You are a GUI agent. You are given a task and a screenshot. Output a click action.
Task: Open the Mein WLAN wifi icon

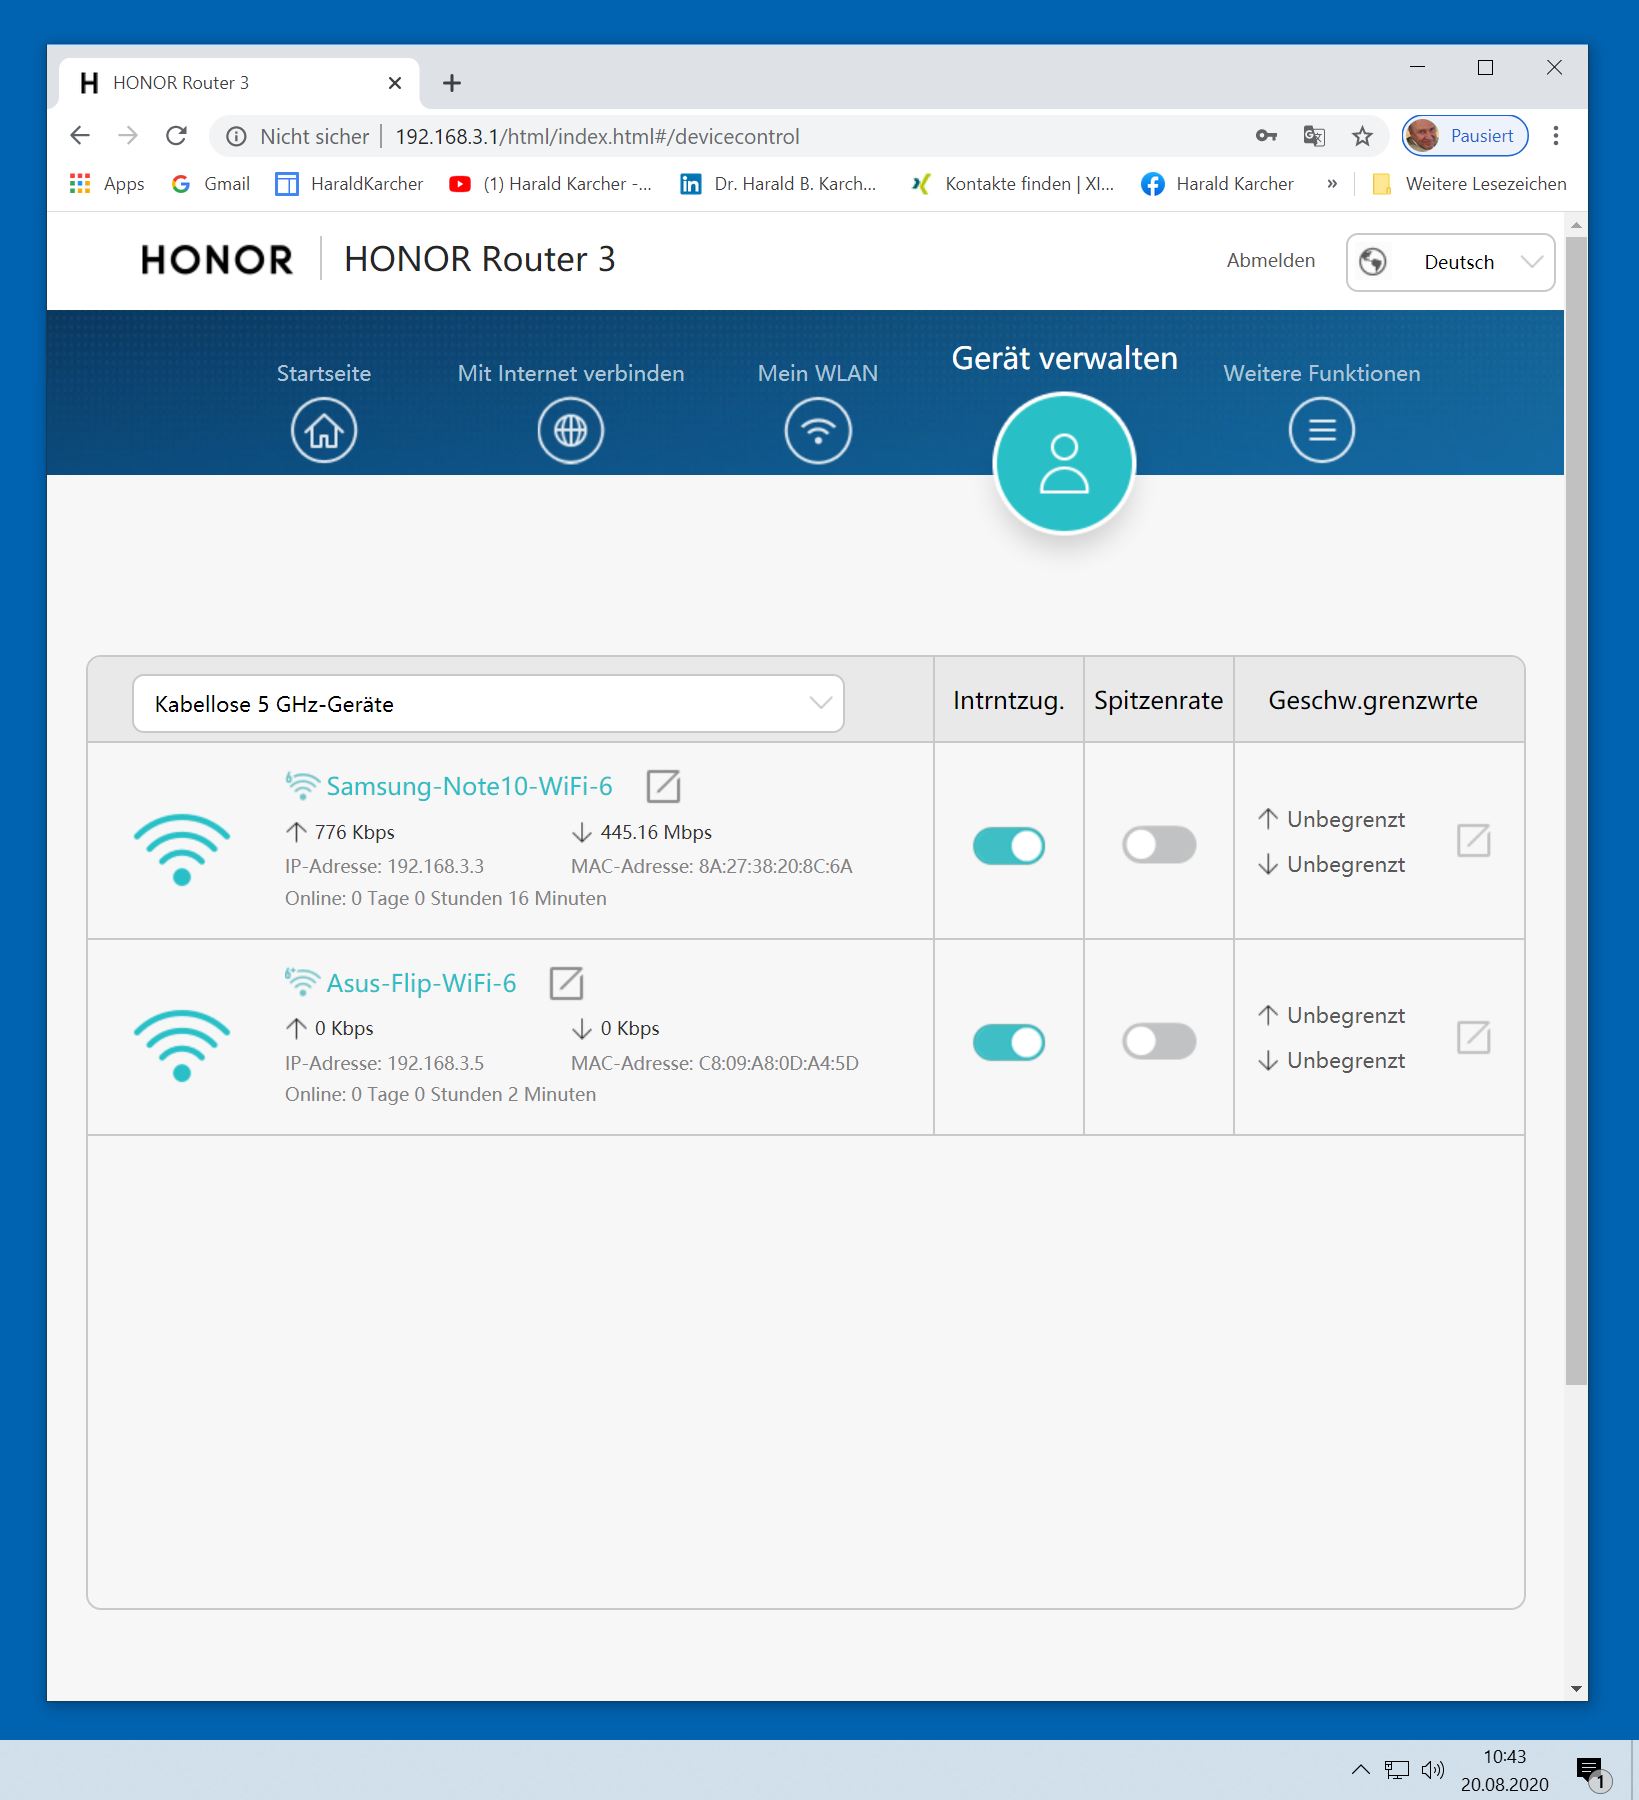point(818,431)
